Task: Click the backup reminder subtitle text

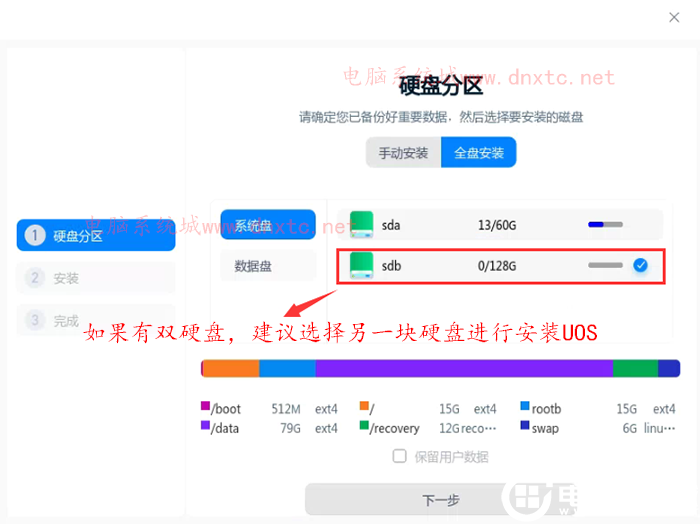Action: 441,117
